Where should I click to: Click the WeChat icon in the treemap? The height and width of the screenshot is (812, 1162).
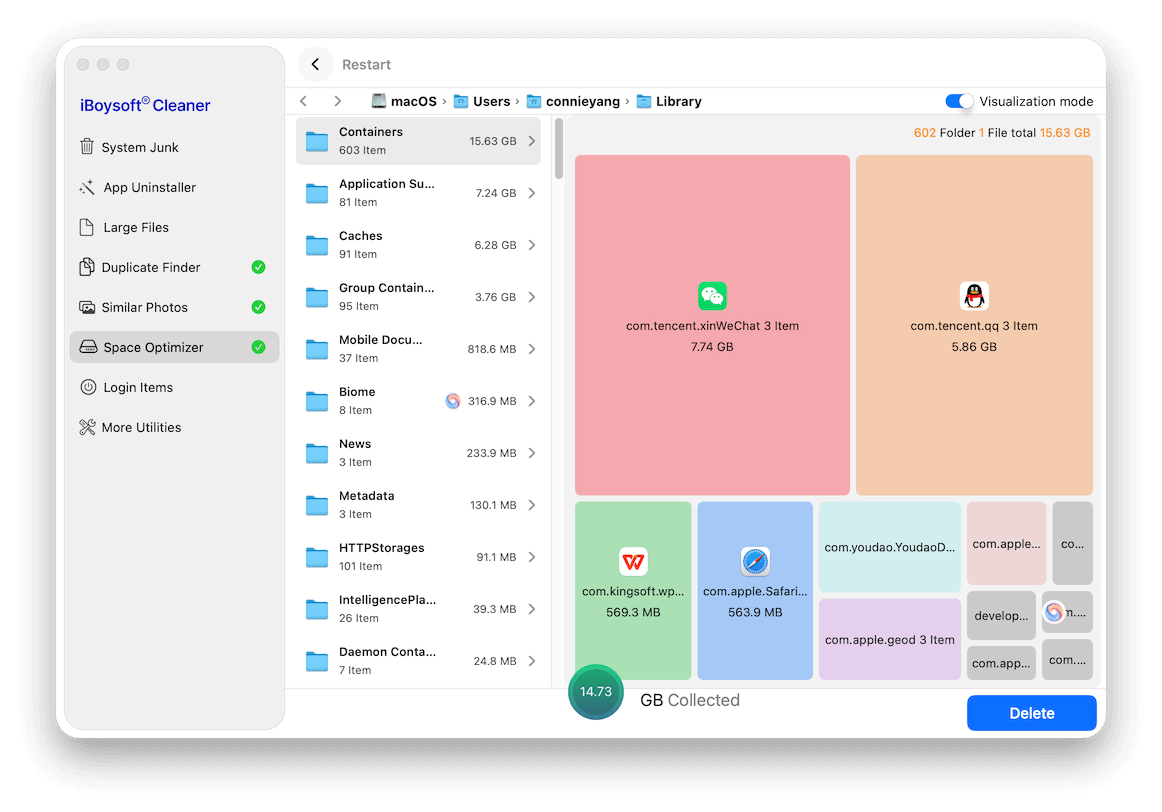(x=711, y=296)
